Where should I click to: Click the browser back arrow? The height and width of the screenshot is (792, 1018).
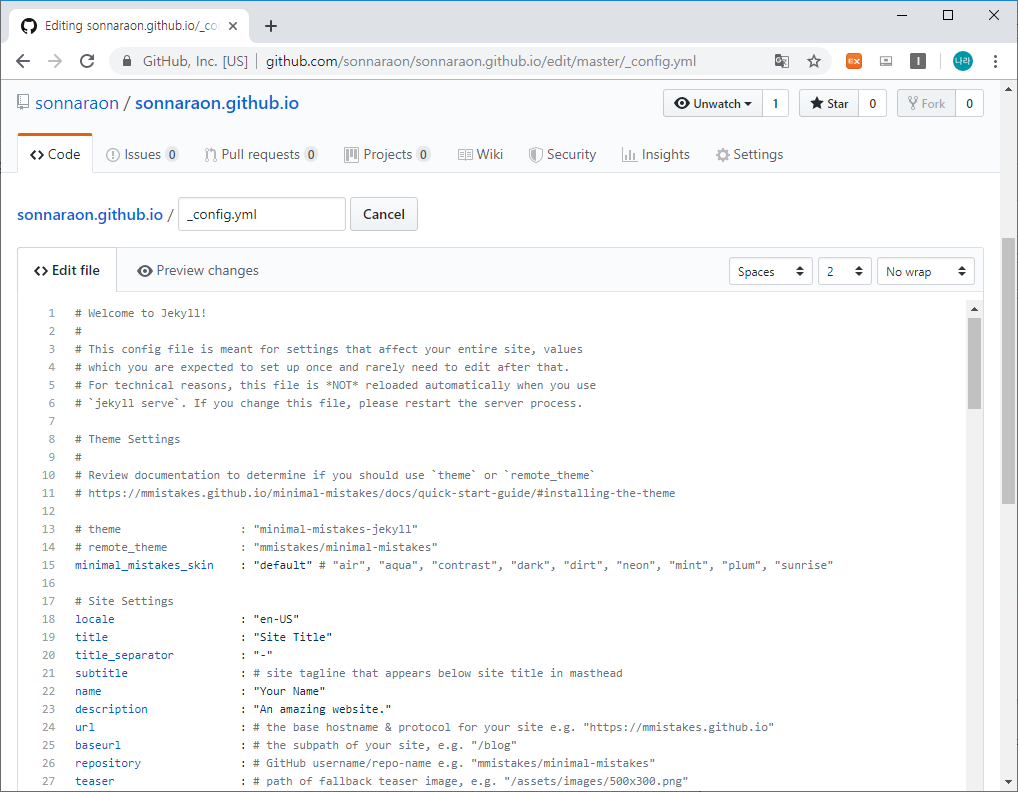point(23,61)
